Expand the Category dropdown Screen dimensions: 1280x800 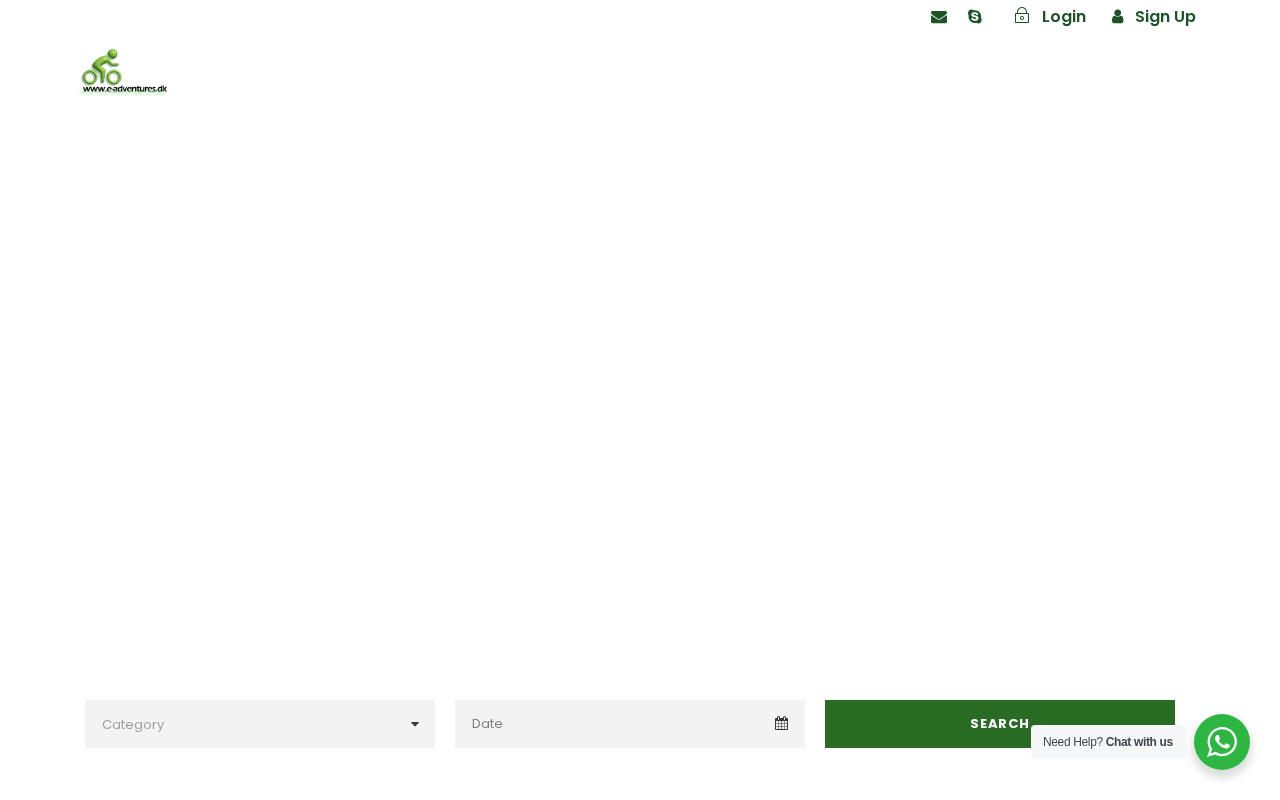tap(260, 724)
